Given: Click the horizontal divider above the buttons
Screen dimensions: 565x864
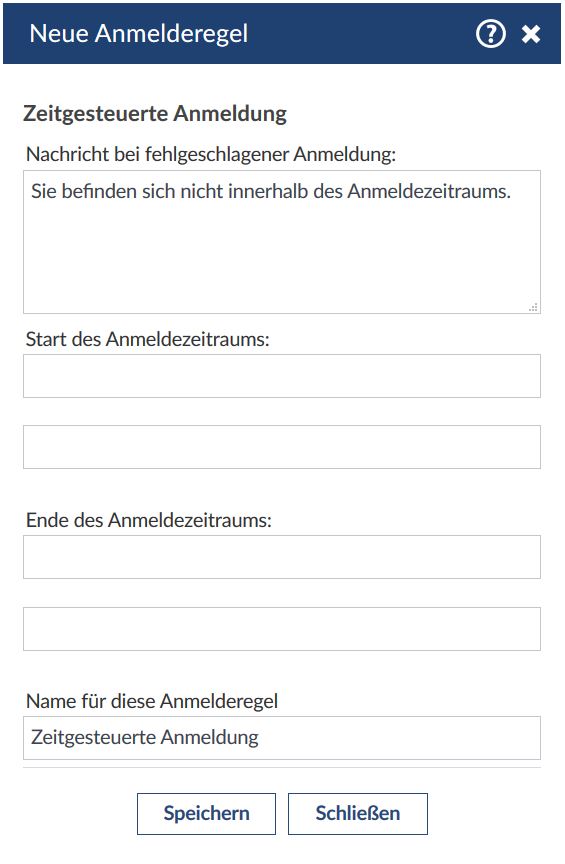Looking at the screenshot, I should (282, 767).
